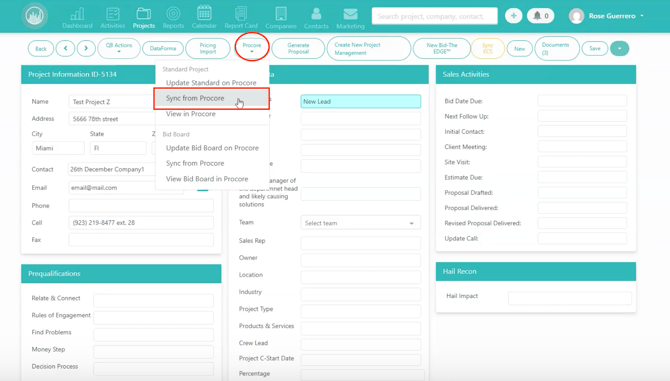The height and width of the screenshot is (381, 670).
Task: Click the State field Fl
Action: coord(118,148)
